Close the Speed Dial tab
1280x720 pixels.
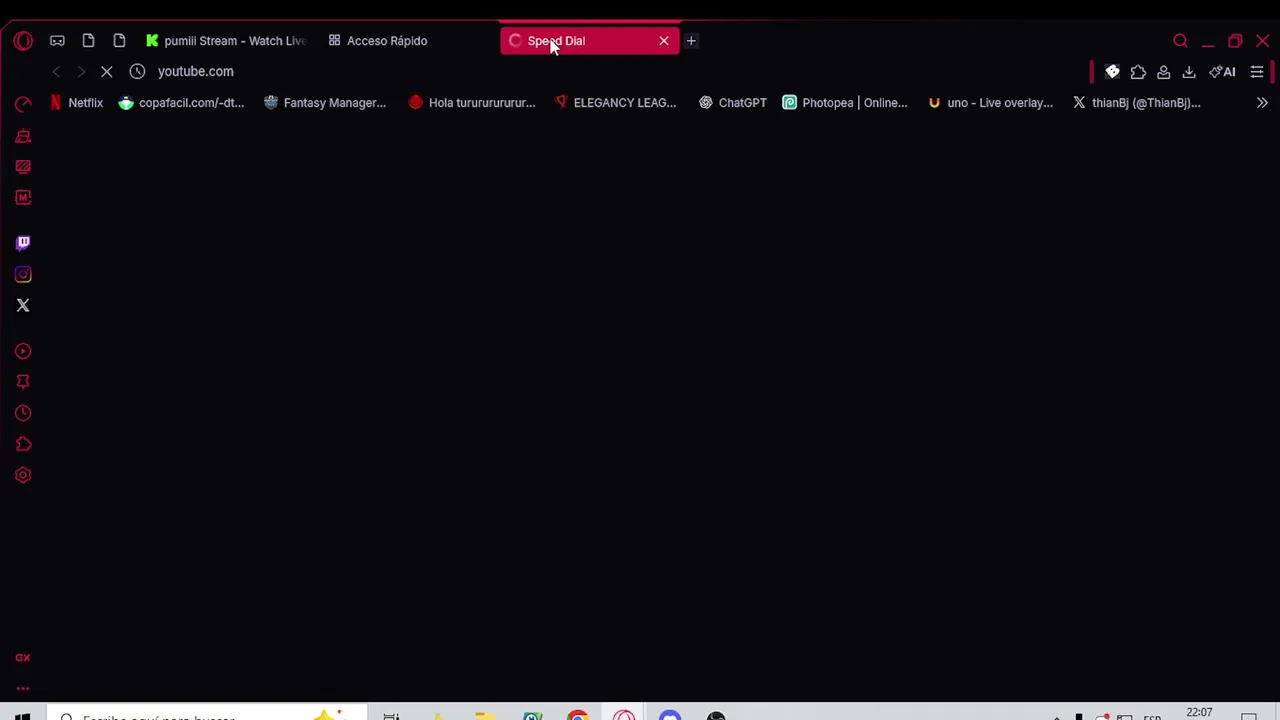pyautogui.click(x=664, y=41)
